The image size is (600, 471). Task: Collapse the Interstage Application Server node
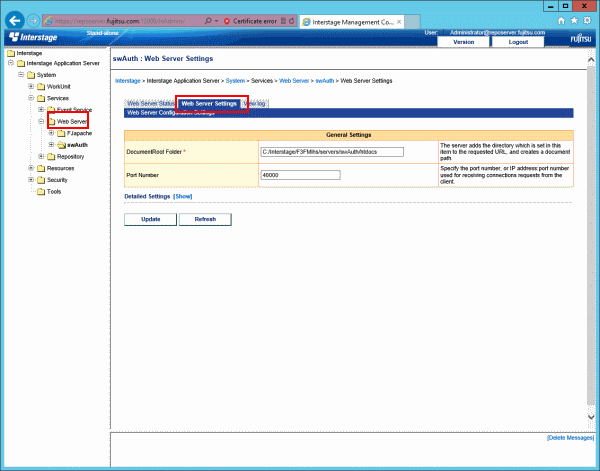tap(11, 63)
